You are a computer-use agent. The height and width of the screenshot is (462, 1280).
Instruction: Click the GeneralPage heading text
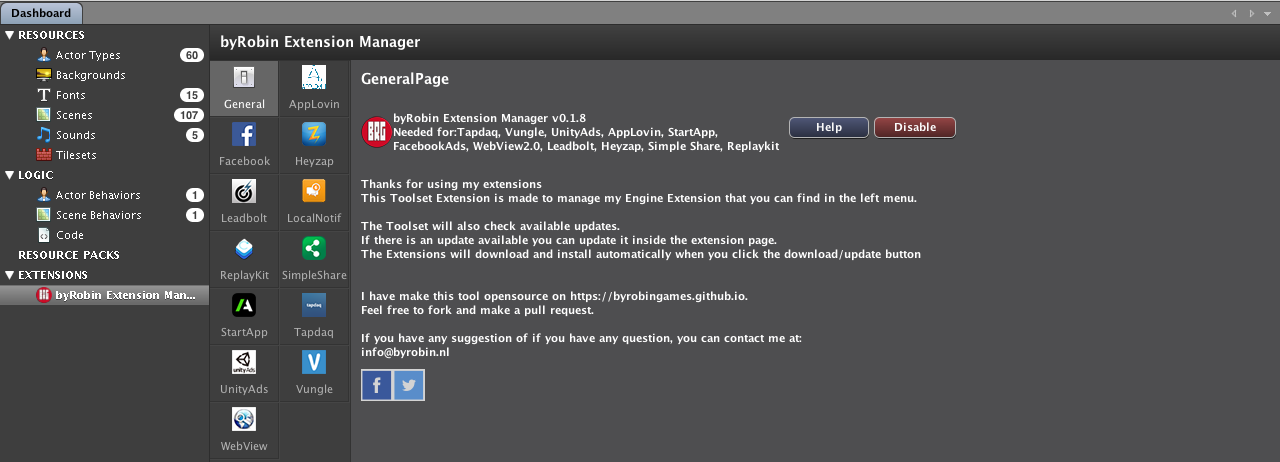click(x=405, y=79)
